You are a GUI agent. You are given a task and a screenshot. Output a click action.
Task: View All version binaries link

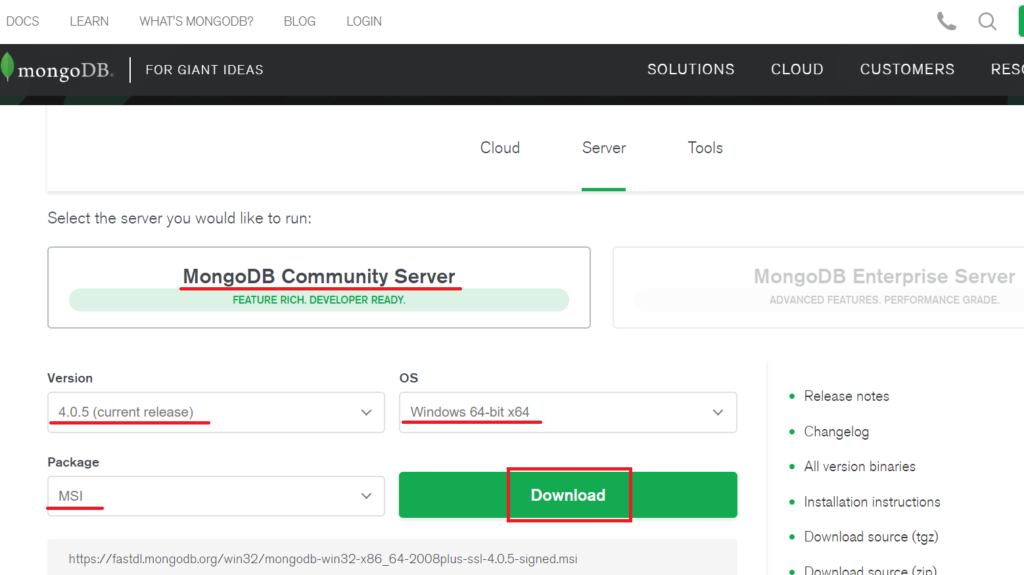pos(859,466)
